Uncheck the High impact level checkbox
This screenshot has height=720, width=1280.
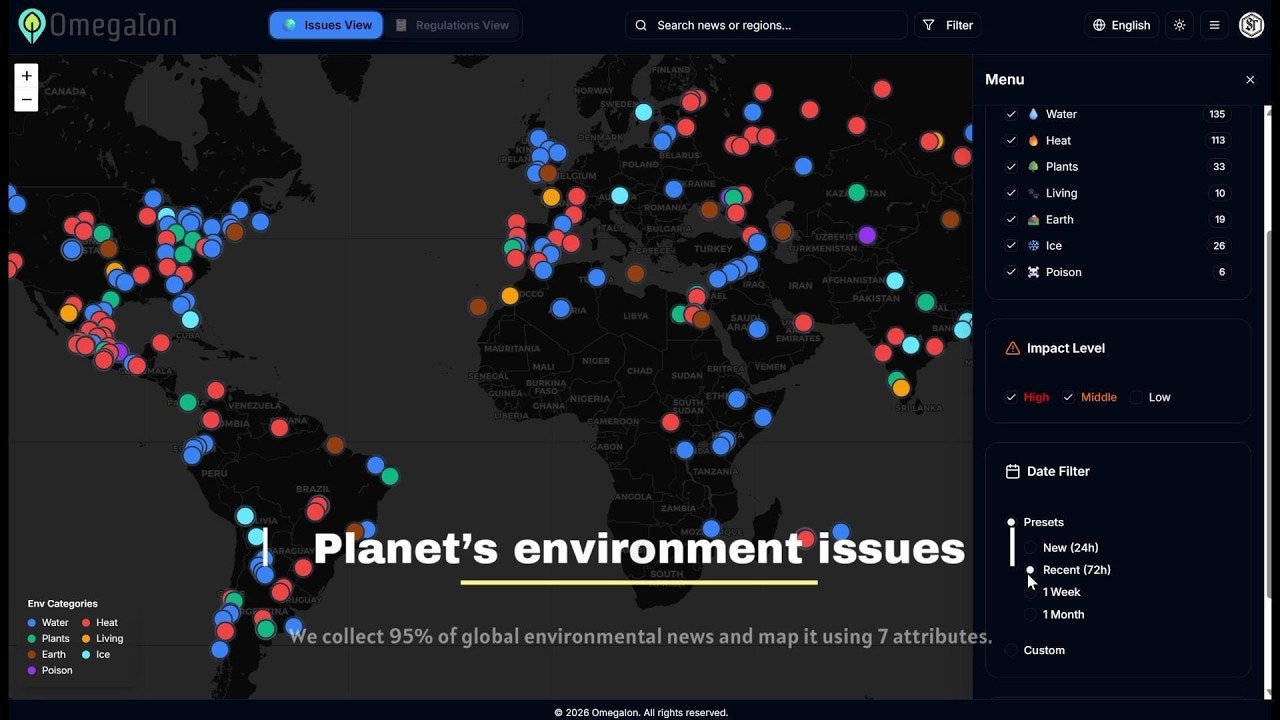(1011, 397)
